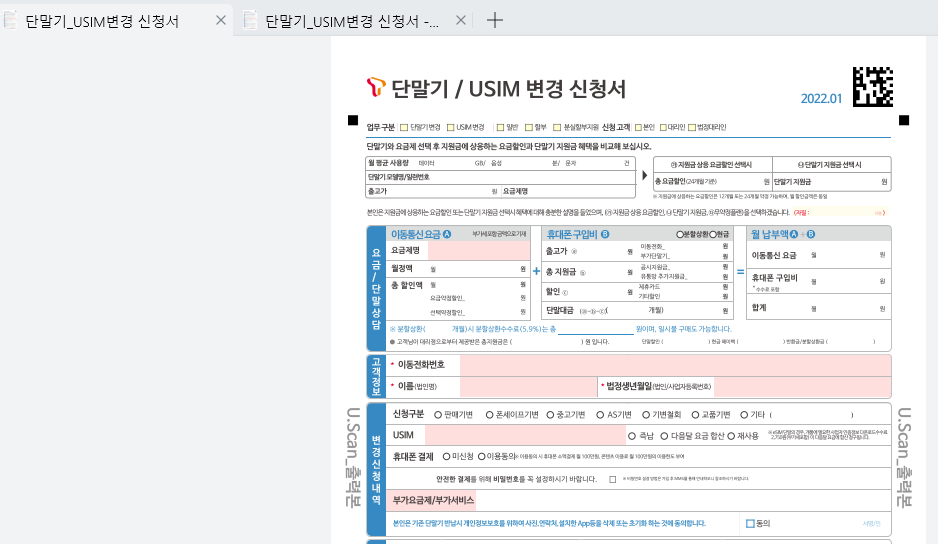Click the QR code at top right
This screenshot has width=938, height=544.
[873, 87]
